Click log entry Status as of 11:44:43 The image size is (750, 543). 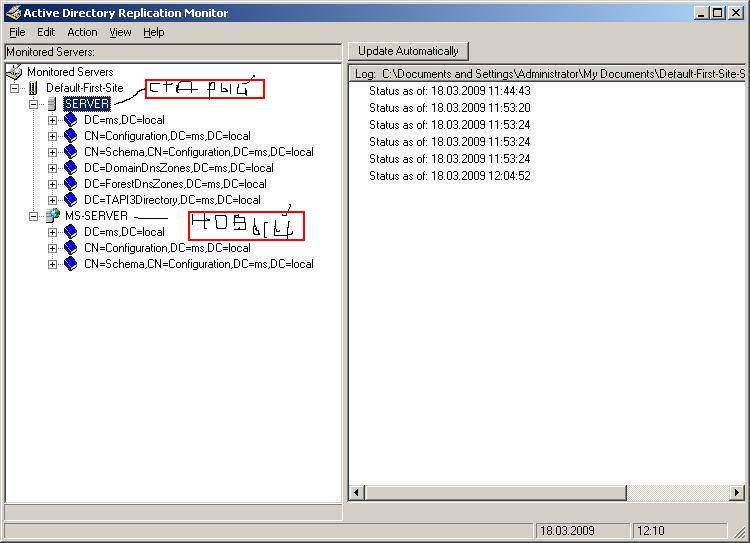pyautogui.click(x=450, y=91)
